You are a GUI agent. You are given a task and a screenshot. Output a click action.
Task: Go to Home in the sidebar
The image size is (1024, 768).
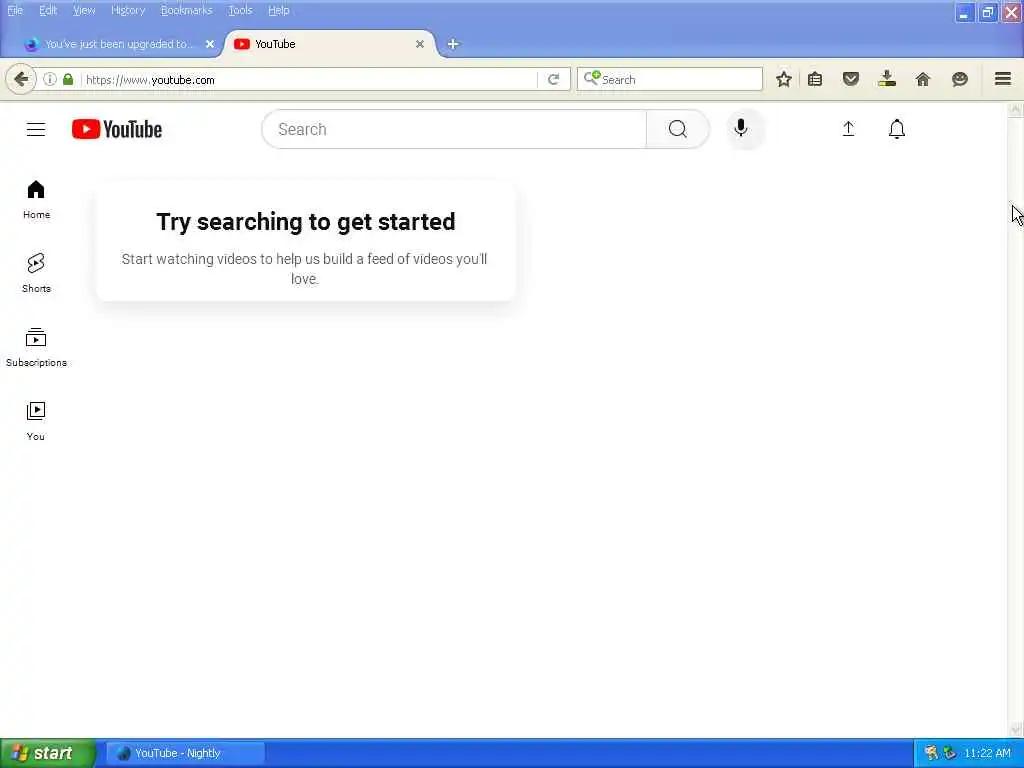click(36, 199)
